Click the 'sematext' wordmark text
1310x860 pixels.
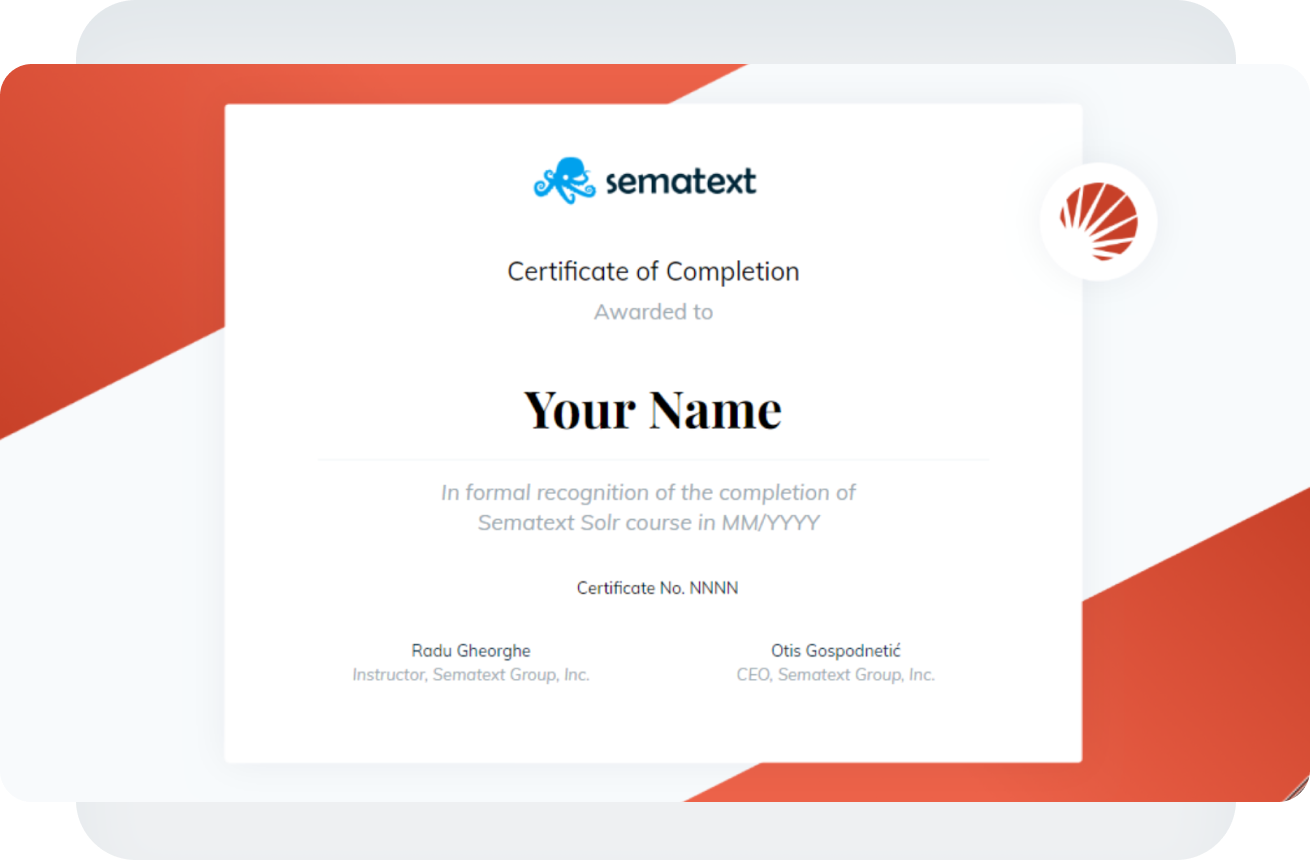point(681,182)
